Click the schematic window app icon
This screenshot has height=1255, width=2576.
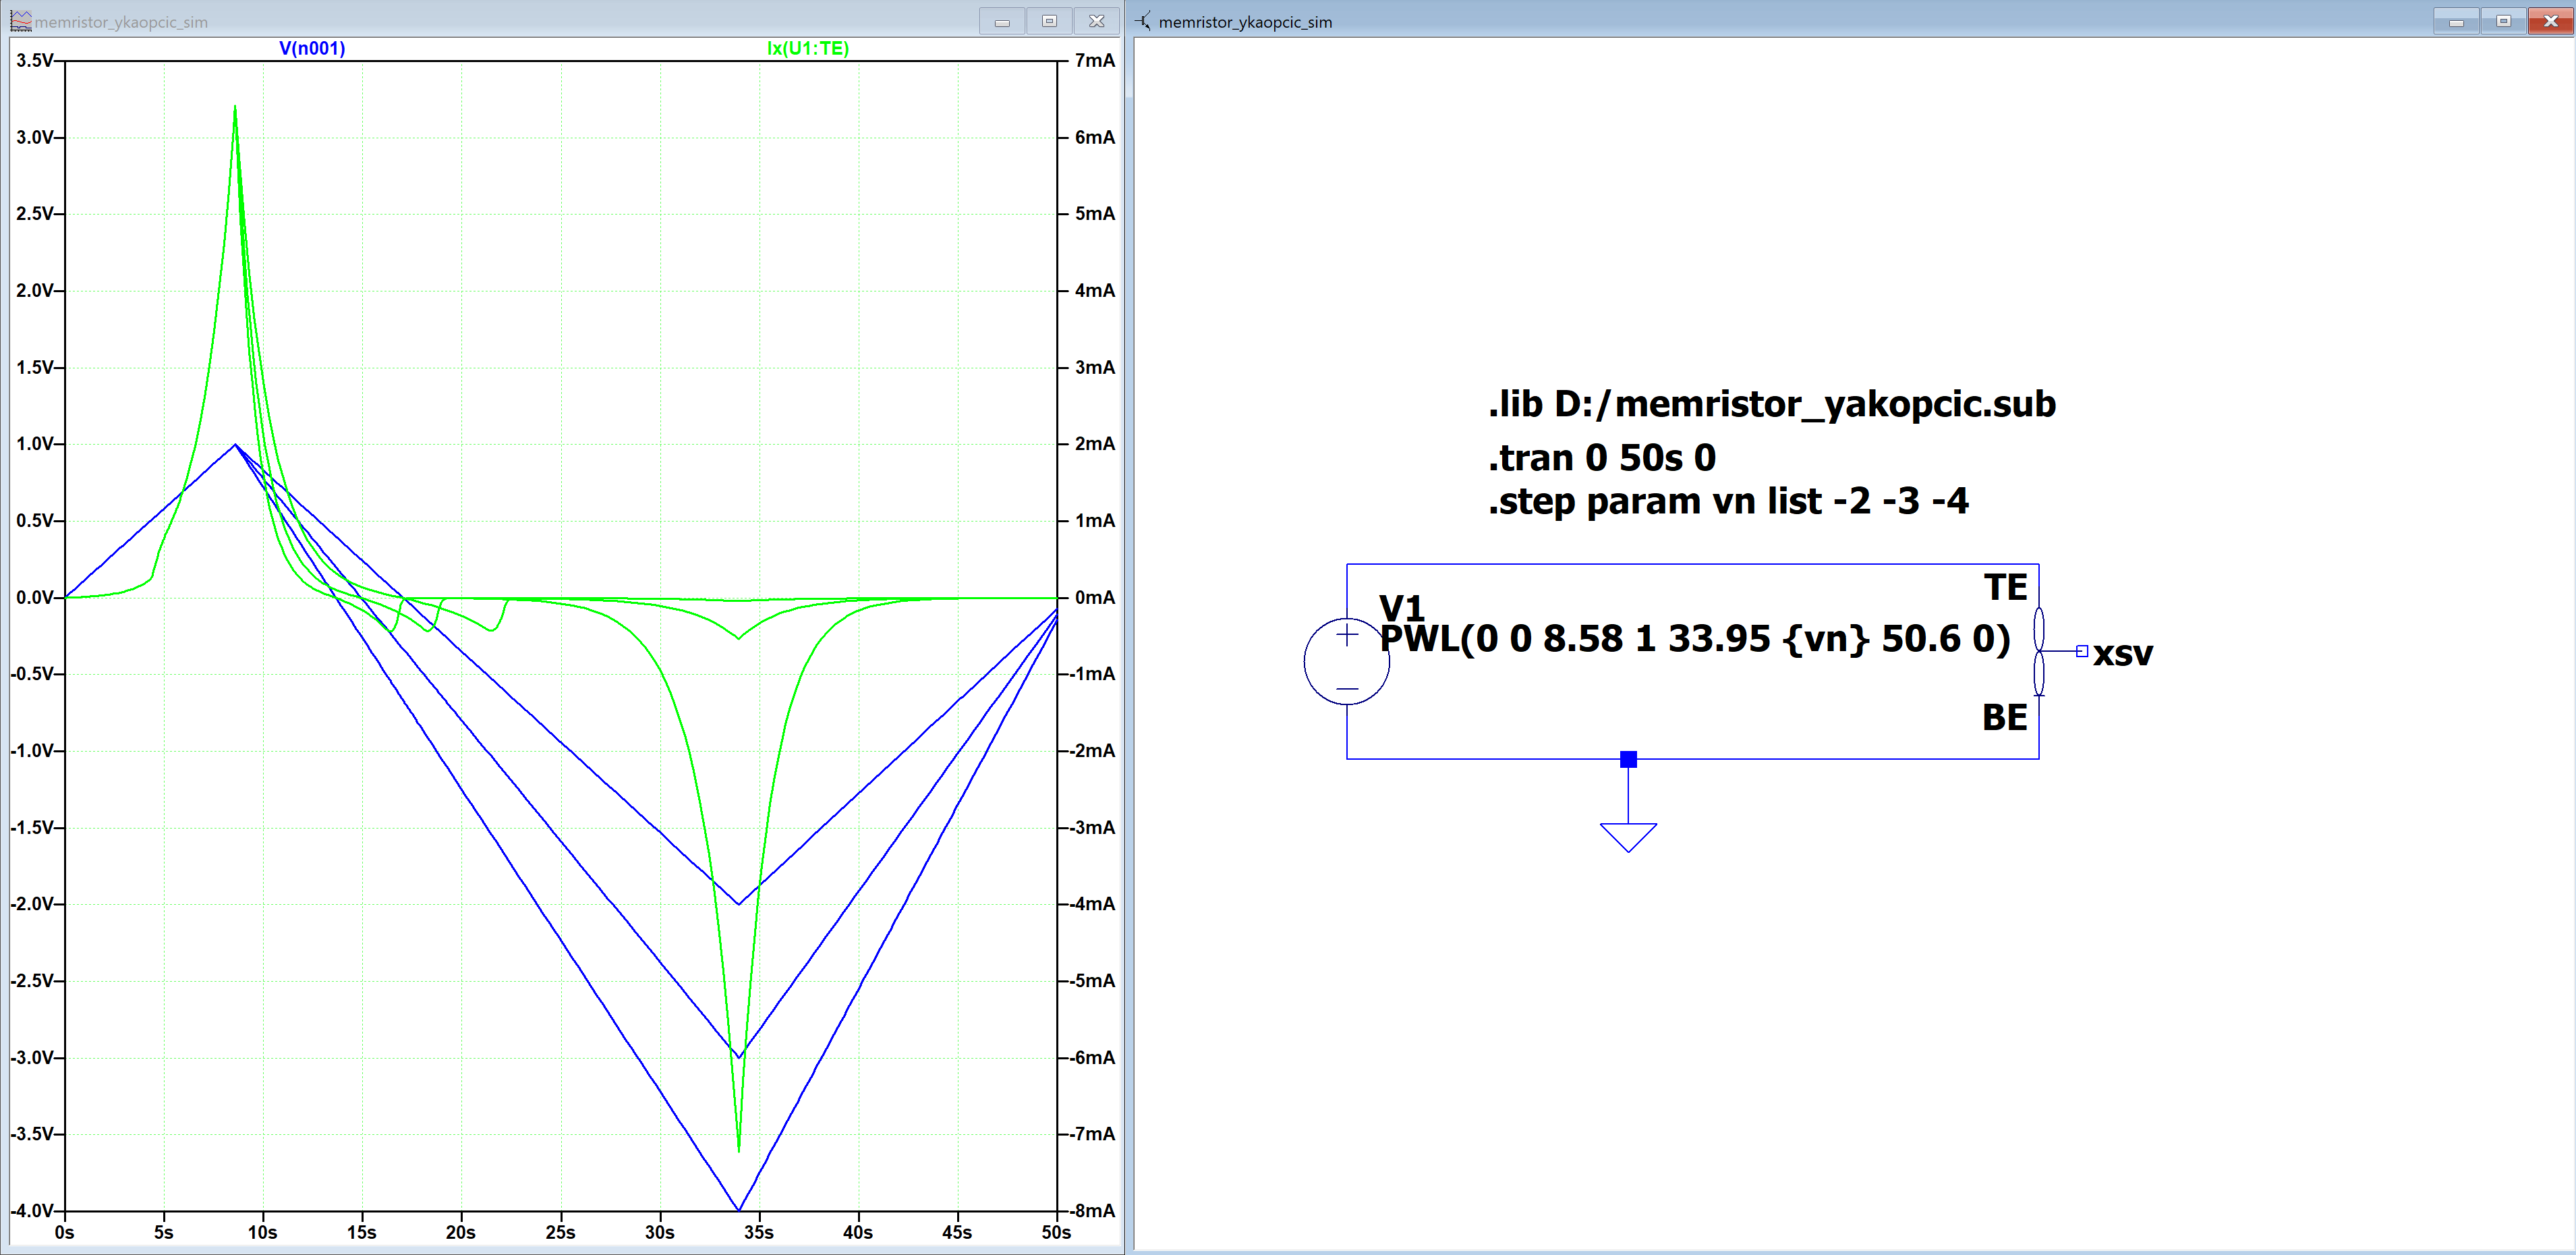(x=1144, y=21)
